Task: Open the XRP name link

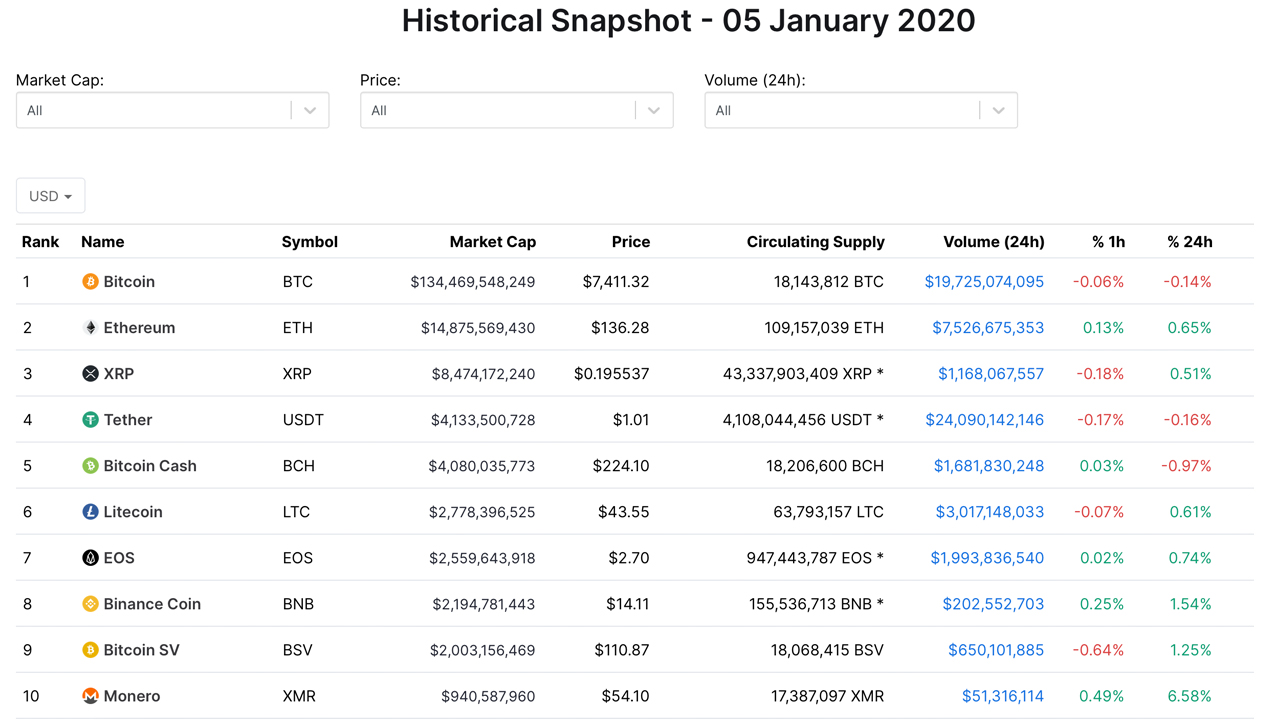Action: [x=119, y=374]
